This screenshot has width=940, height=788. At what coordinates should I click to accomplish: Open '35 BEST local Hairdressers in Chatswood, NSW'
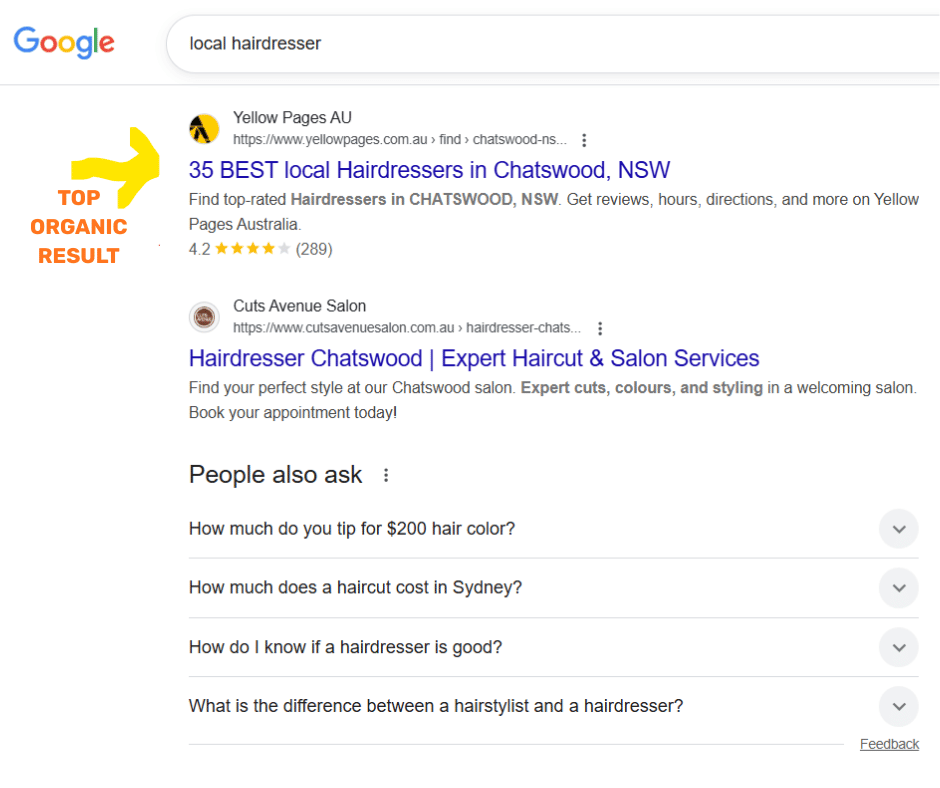tap(429, 170)
